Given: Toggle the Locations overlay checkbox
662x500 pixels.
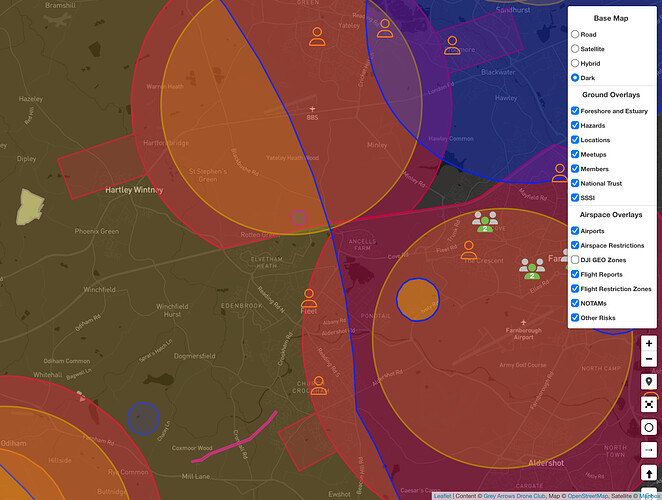Looking at the screenshot, I should pyautogui.click(x=575, y=140).
